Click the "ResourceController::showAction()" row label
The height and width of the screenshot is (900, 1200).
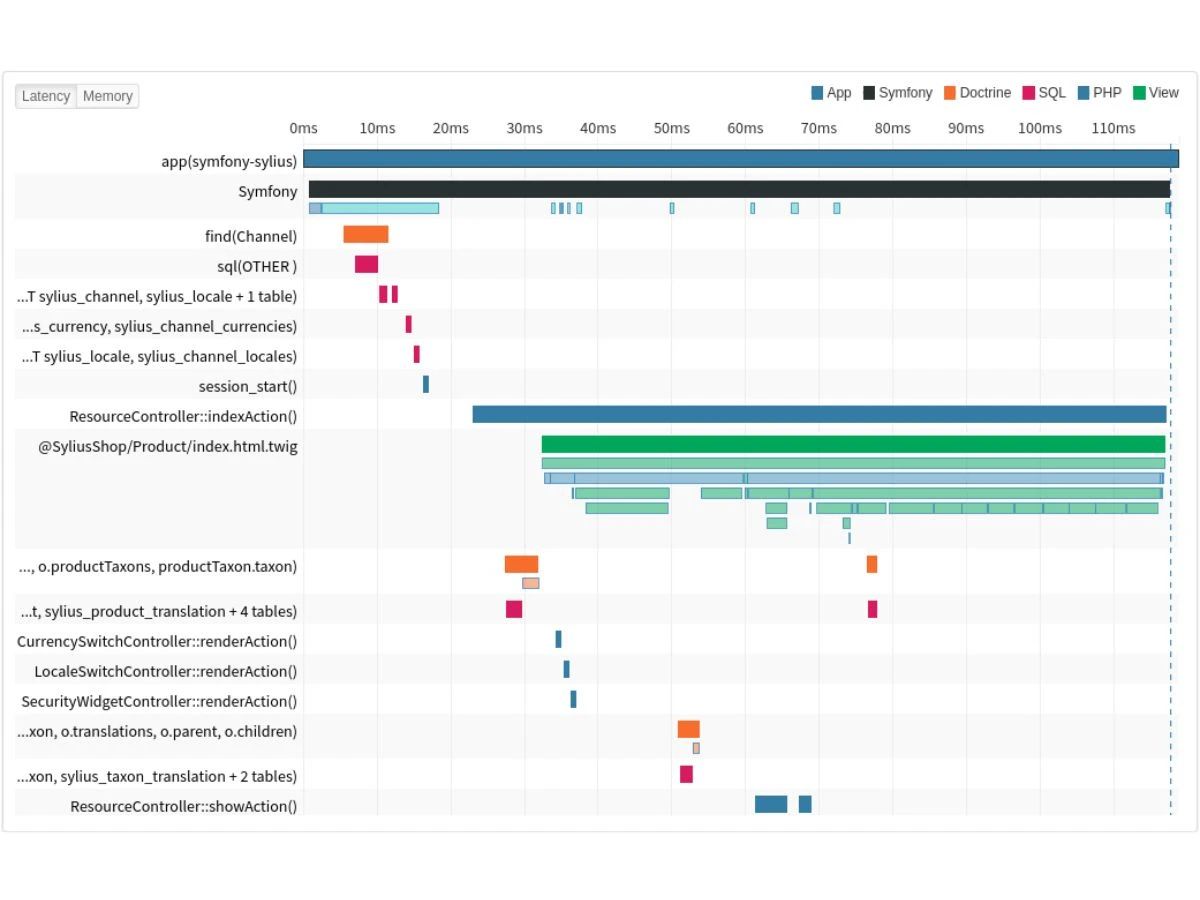tap(184, 806)
